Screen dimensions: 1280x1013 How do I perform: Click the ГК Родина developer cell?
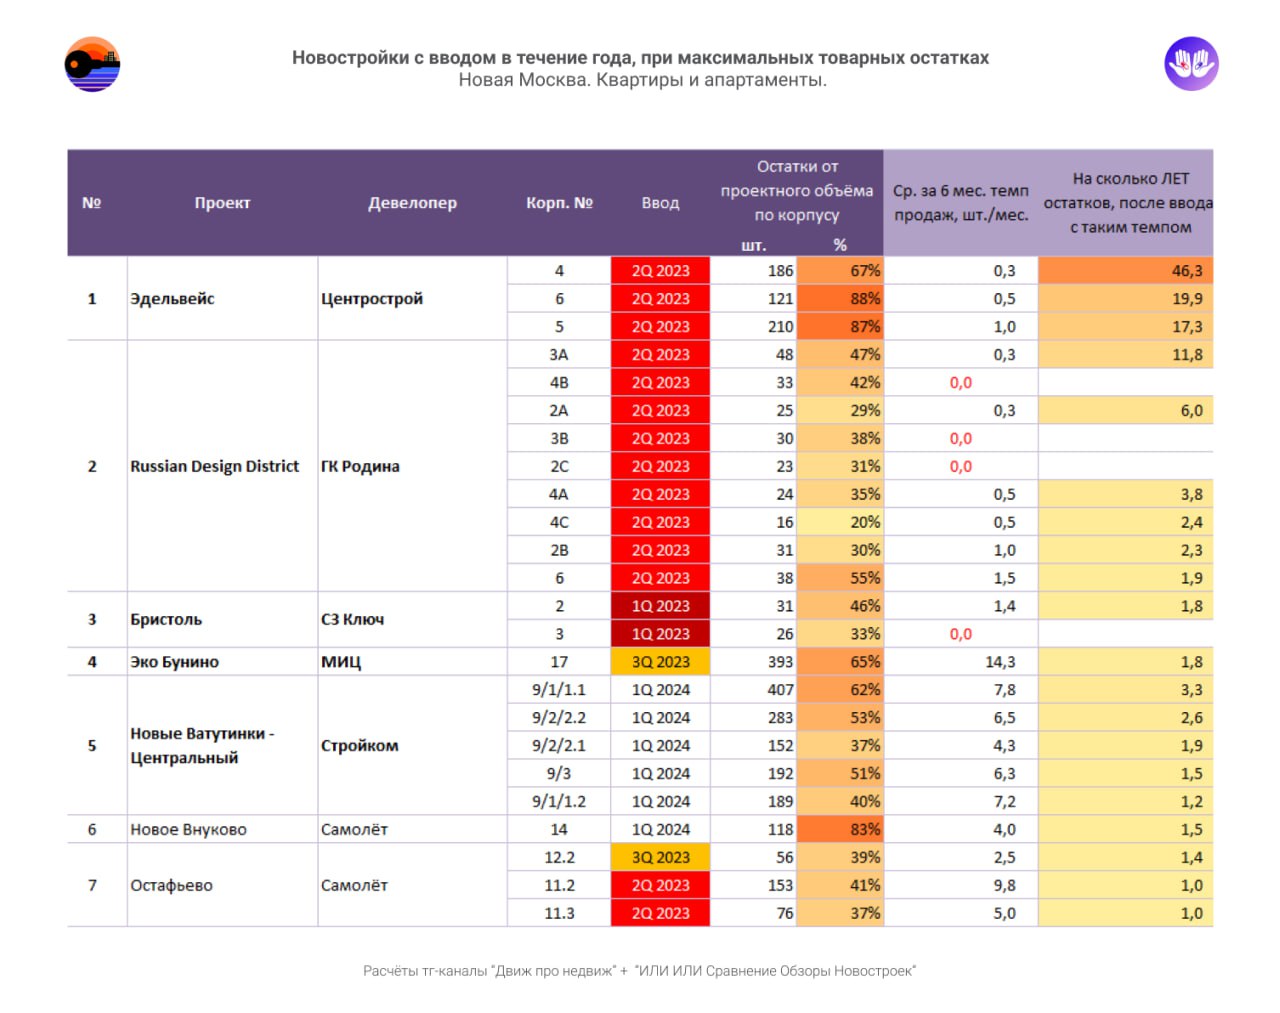(x=412, y=466)
